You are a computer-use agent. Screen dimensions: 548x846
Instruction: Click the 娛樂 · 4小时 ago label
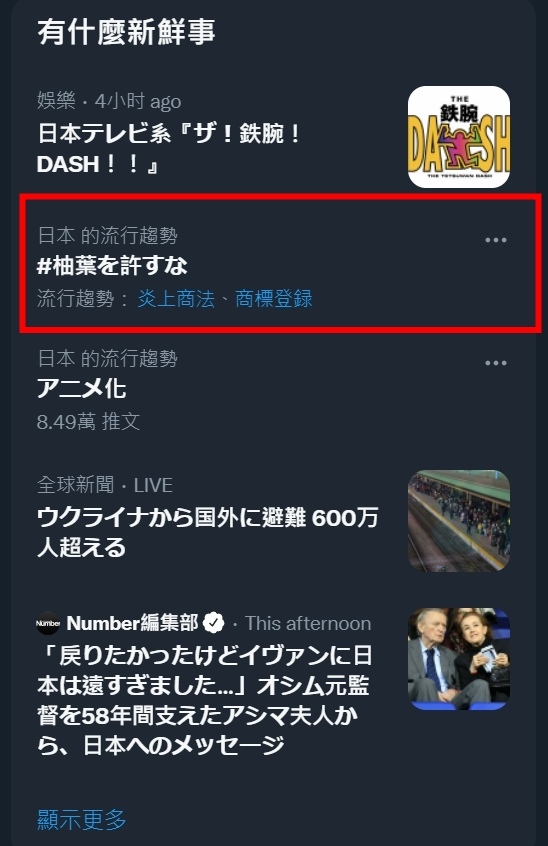tap(109, 101)
